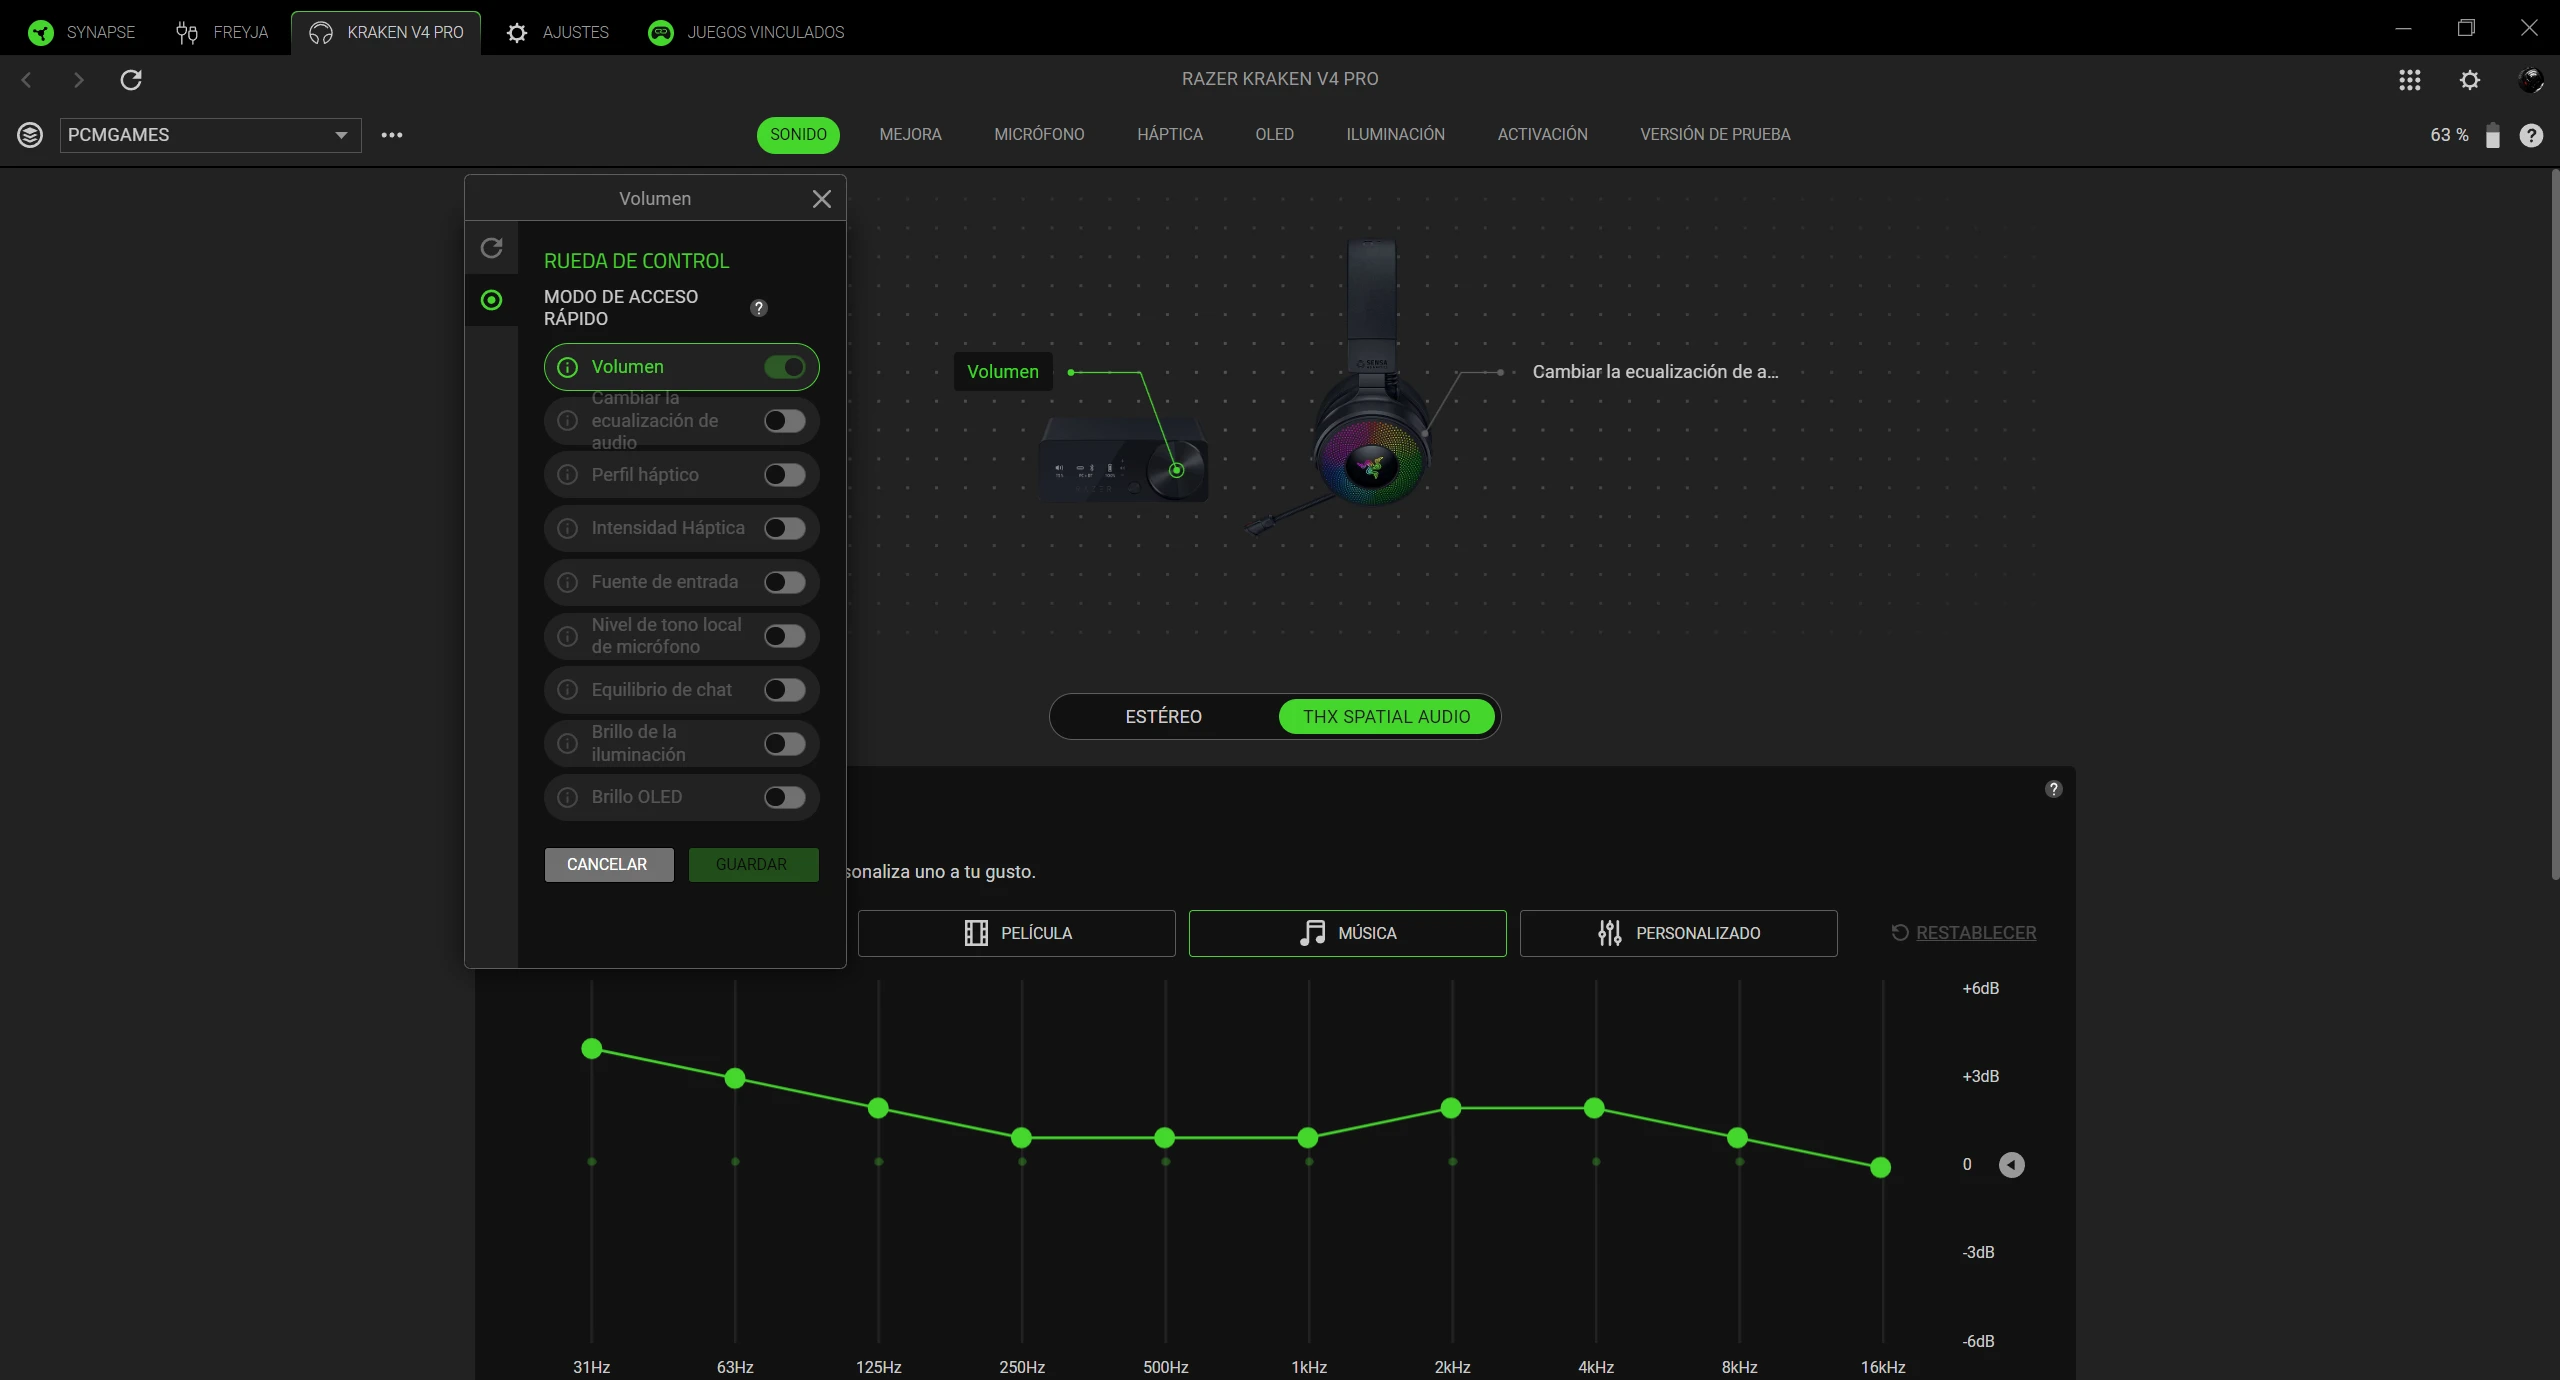This screenshot has width=2560, height=1380.
Task: Enable the Brillo OLED toggle
Action: click(x=785, y=797)
